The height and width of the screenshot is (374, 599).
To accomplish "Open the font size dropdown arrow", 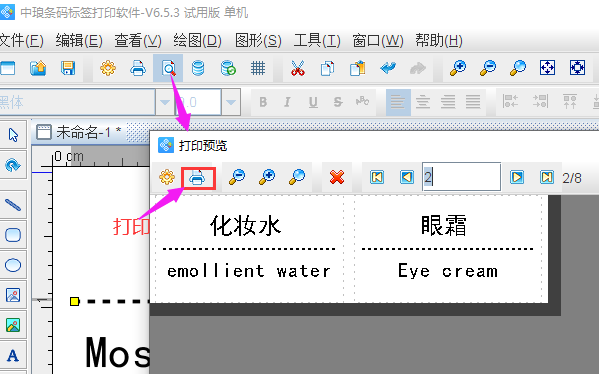I will coord(231,102).
